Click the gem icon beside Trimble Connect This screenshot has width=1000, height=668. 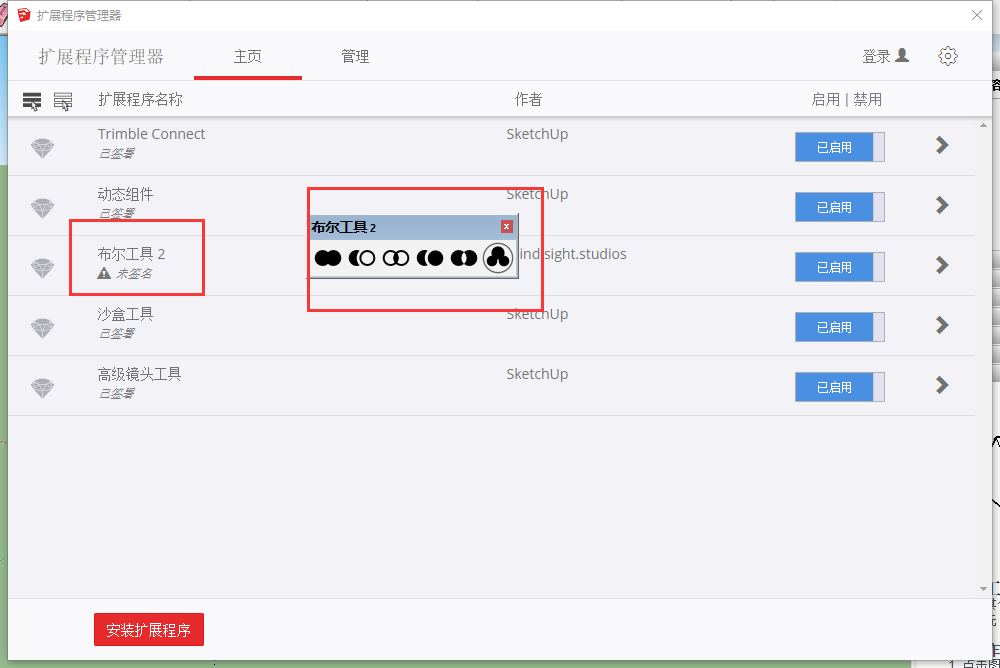pos(43,148)
